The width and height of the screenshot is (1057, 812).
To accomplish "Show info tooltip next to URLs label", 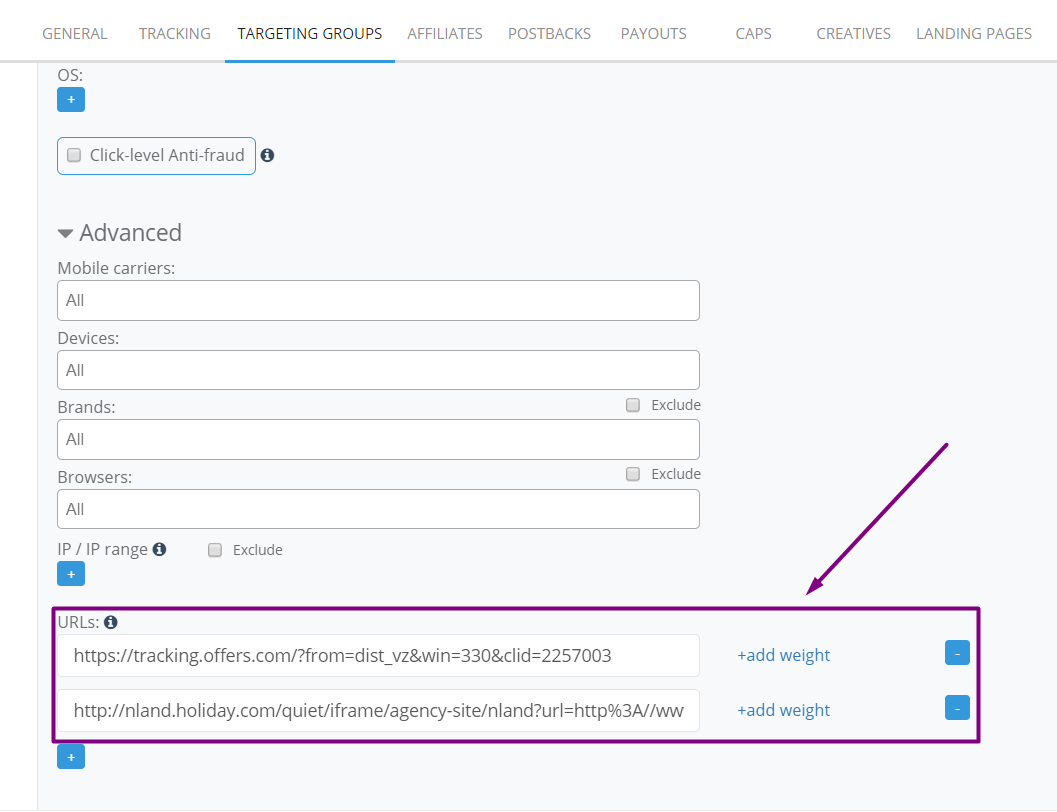I will (111, 622).
